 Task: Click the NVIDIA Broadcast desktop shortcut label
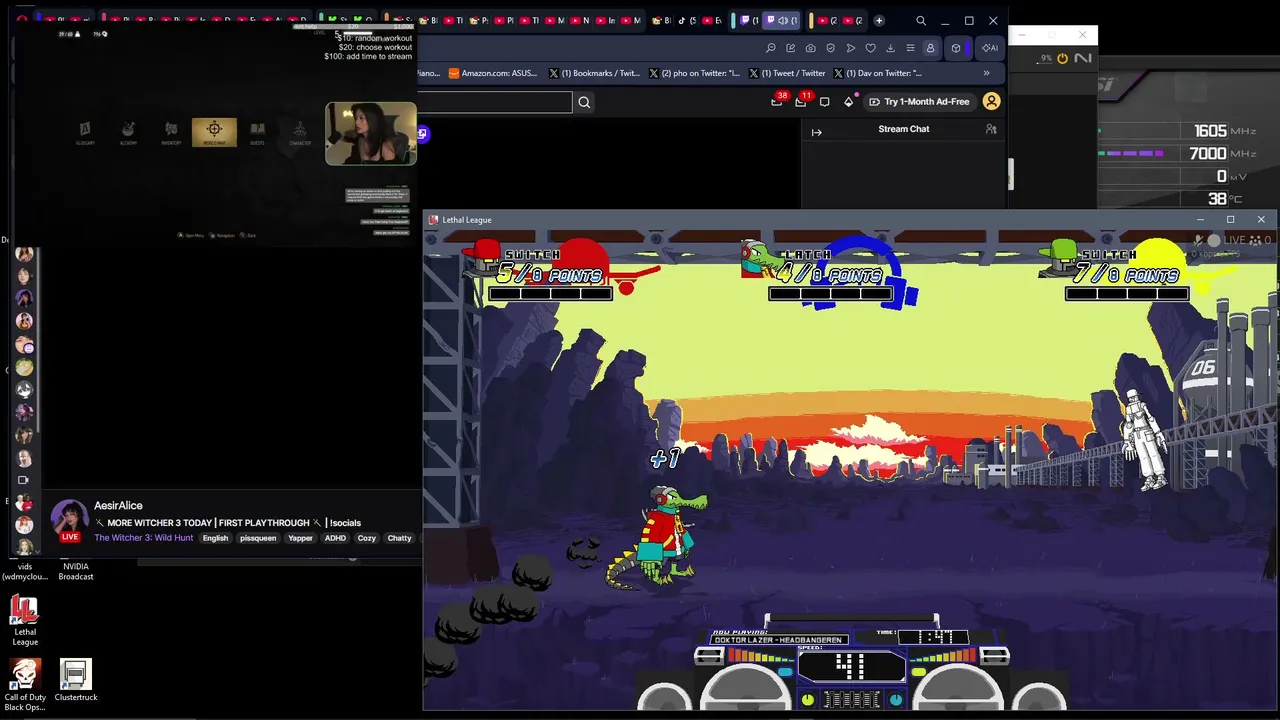pyautogui.click(x=76, y=572)
